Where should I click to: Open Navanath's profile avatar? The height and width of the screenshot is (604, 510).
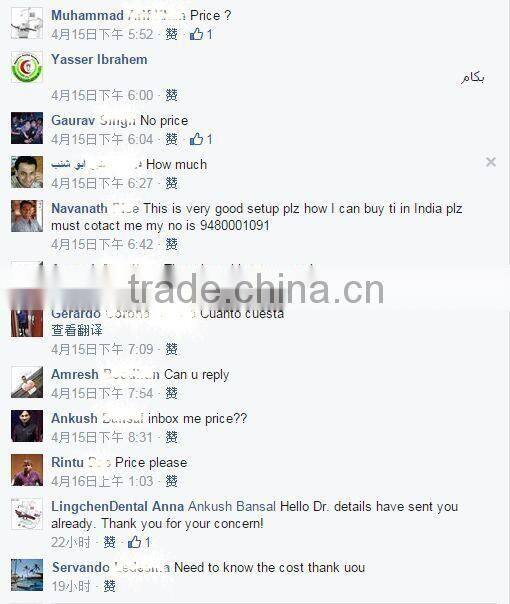point(27,216)
